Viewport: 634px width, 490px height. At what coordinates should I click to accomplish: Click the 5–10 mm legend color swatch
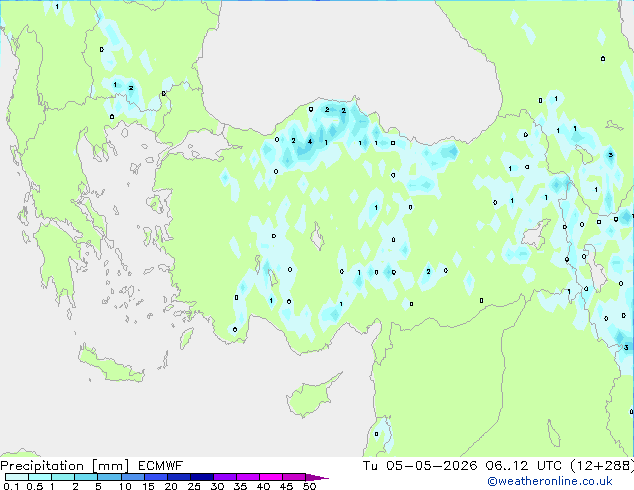pyautogui.click(x=109, y=477)
